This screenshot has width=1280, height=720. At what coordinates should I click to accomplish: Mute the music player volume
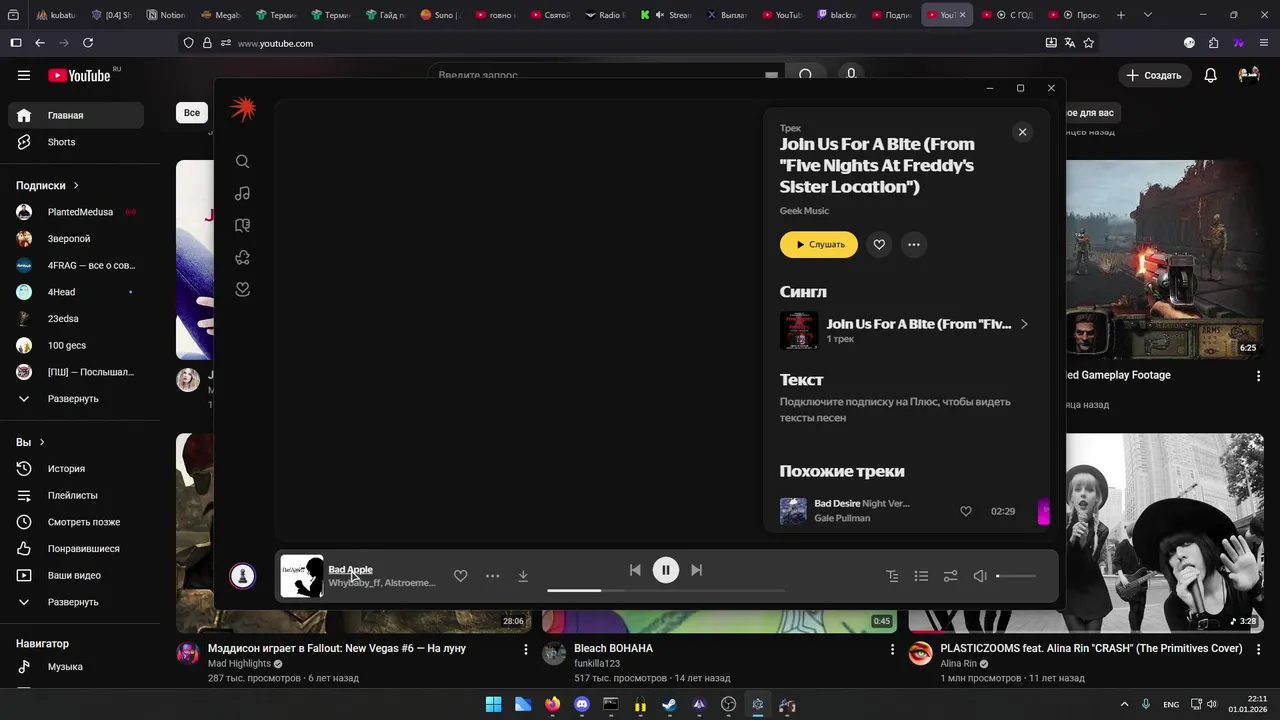coord(980,576)
